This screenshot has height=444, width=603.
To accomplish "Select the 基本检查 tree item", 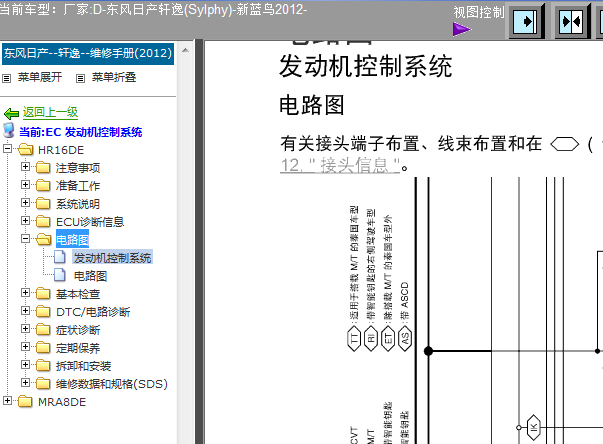I will [78, 294].
